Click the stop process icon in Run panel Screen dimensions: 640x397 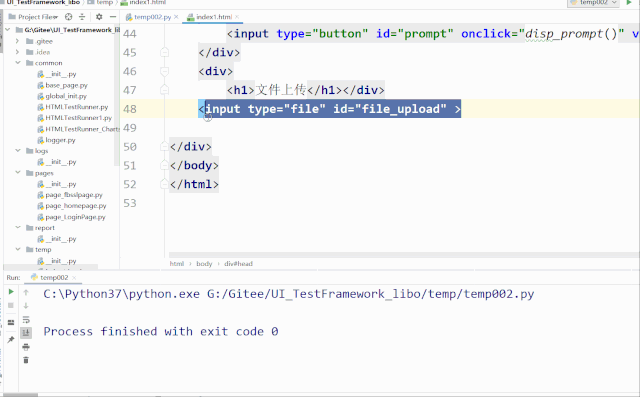coord(11,305)
